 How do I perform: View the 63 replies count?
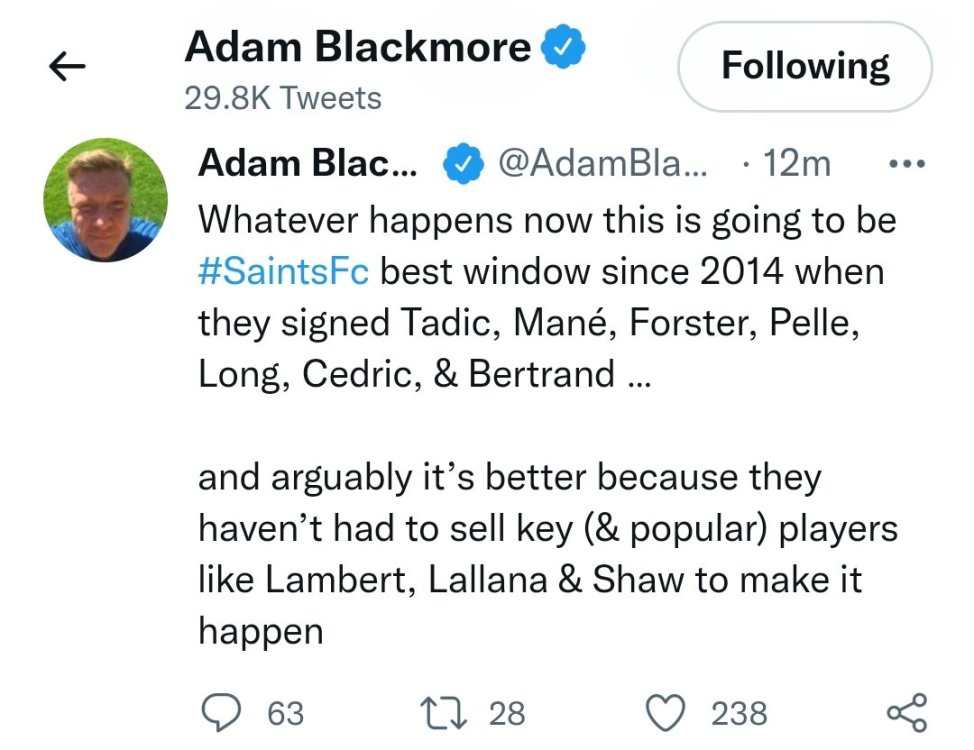[x=285, y=713]
